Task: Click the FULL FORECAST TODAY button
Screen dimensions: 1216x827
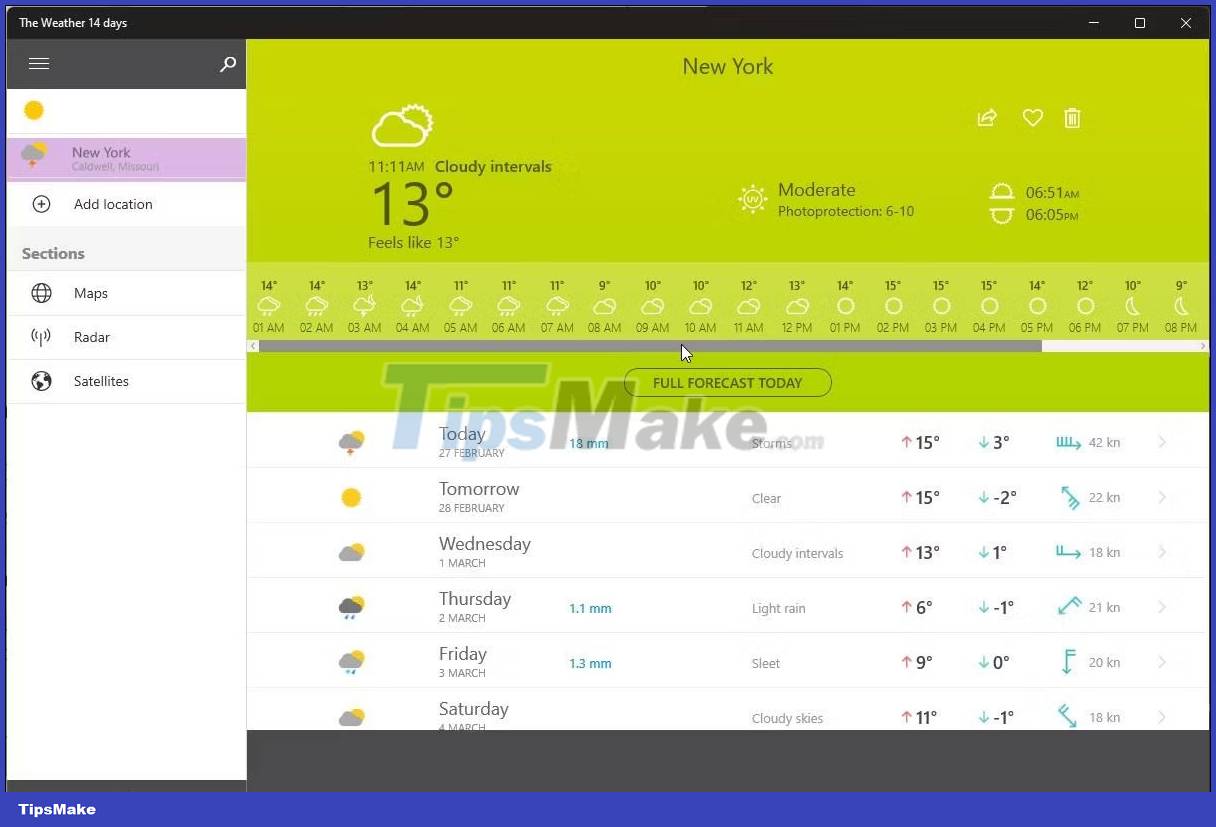Action: 727,383
